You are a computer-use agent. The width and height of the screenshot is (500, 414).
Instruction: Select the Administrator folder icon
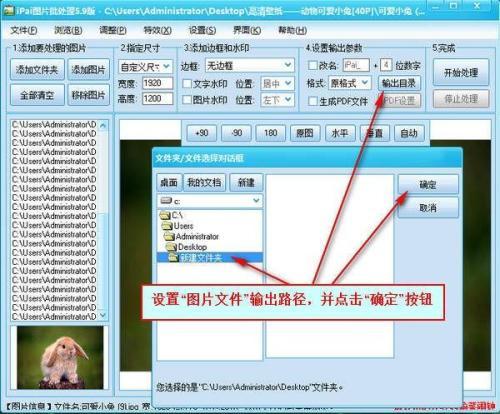169,237
